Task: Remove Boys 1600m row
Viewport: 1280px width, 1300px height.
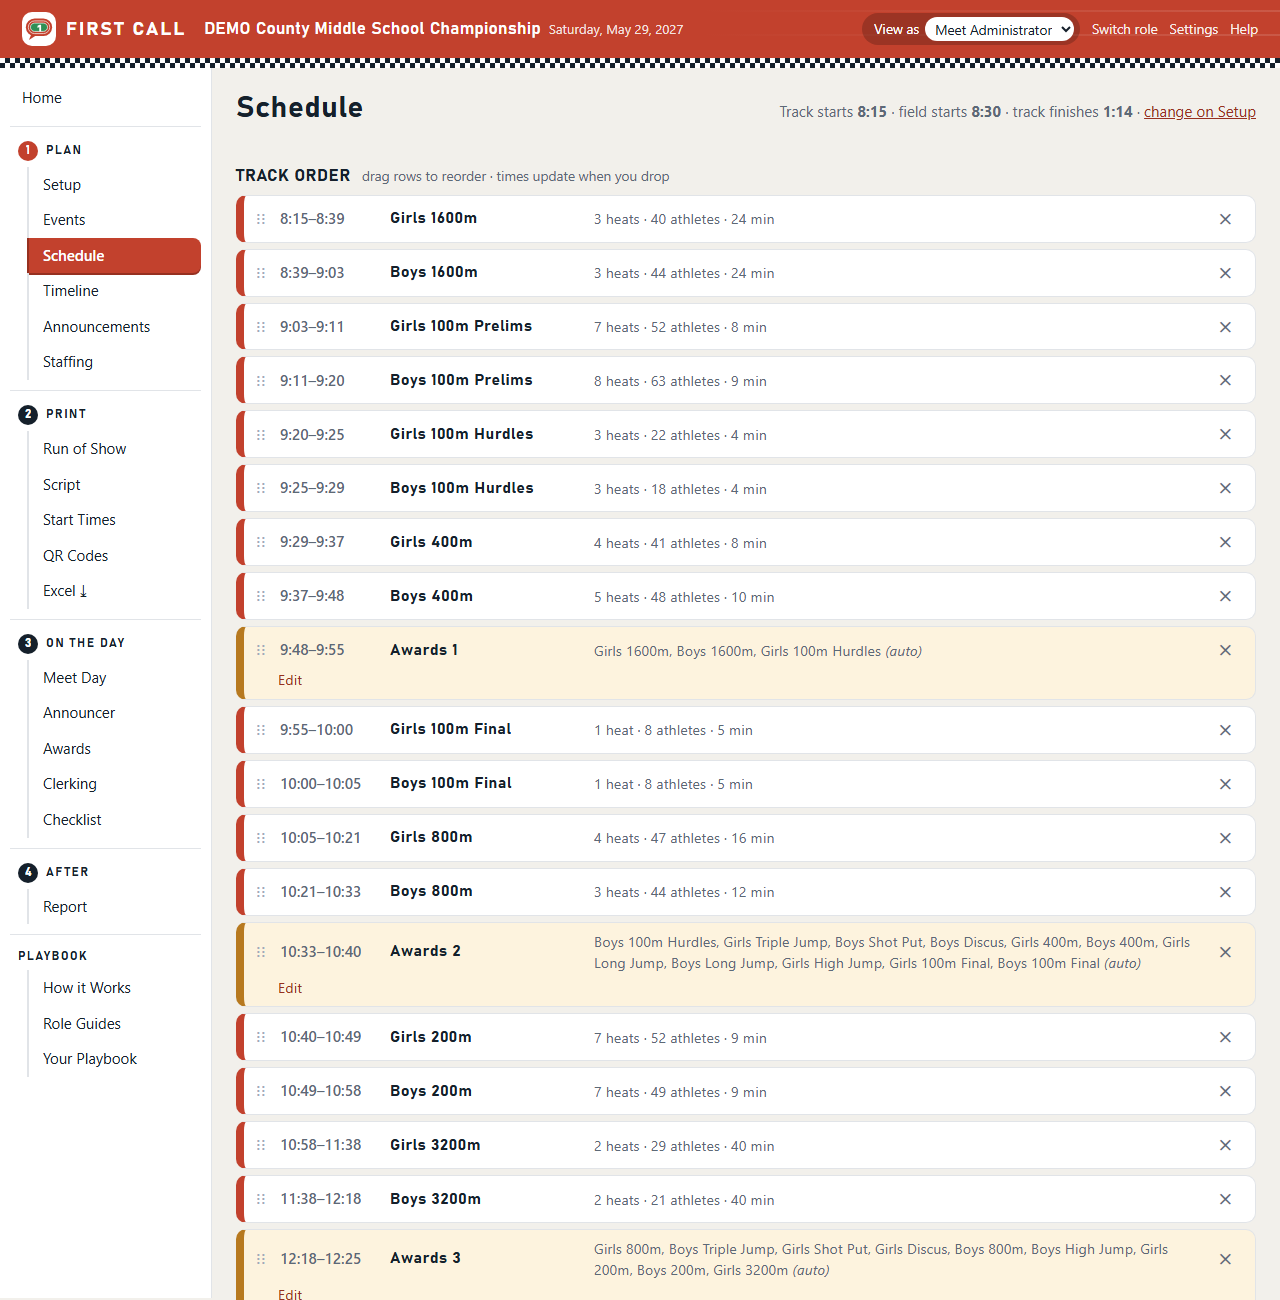Action: pyautogui.click(x=1225, y=273)
